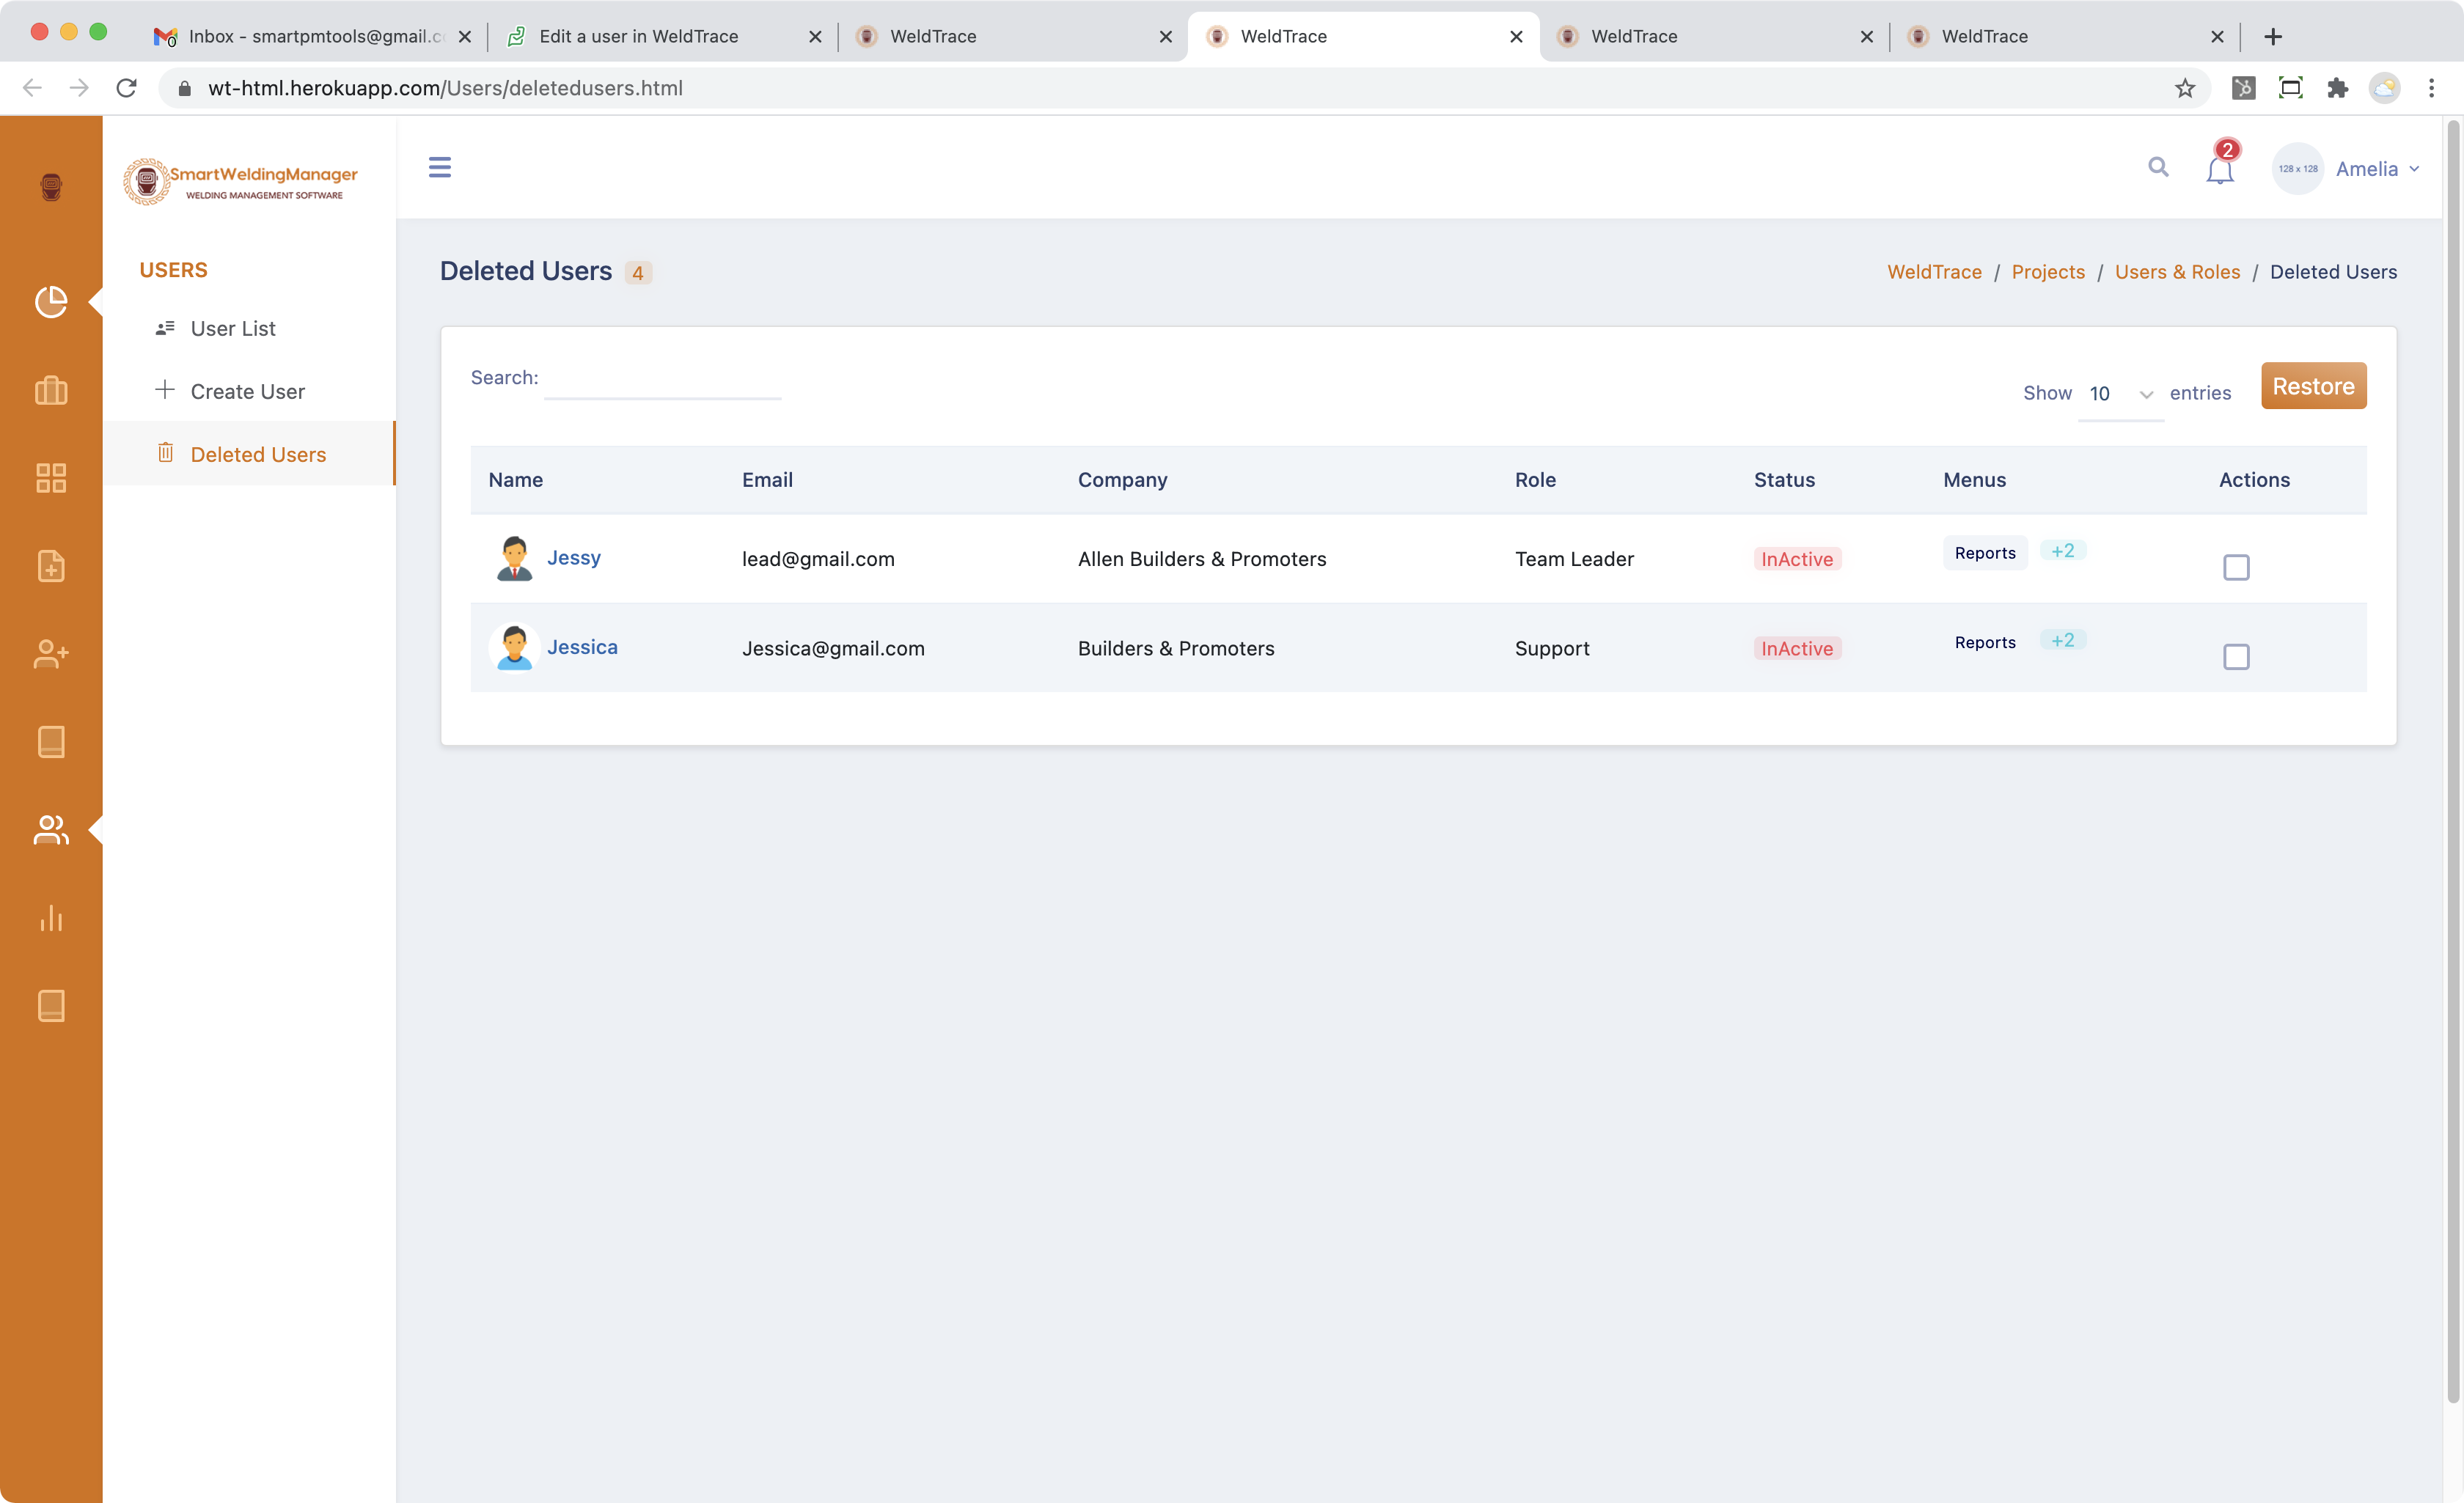Close the Inbox Gmail tab
This screenshot has width=2464, height=1503.
tap(464, 36)
